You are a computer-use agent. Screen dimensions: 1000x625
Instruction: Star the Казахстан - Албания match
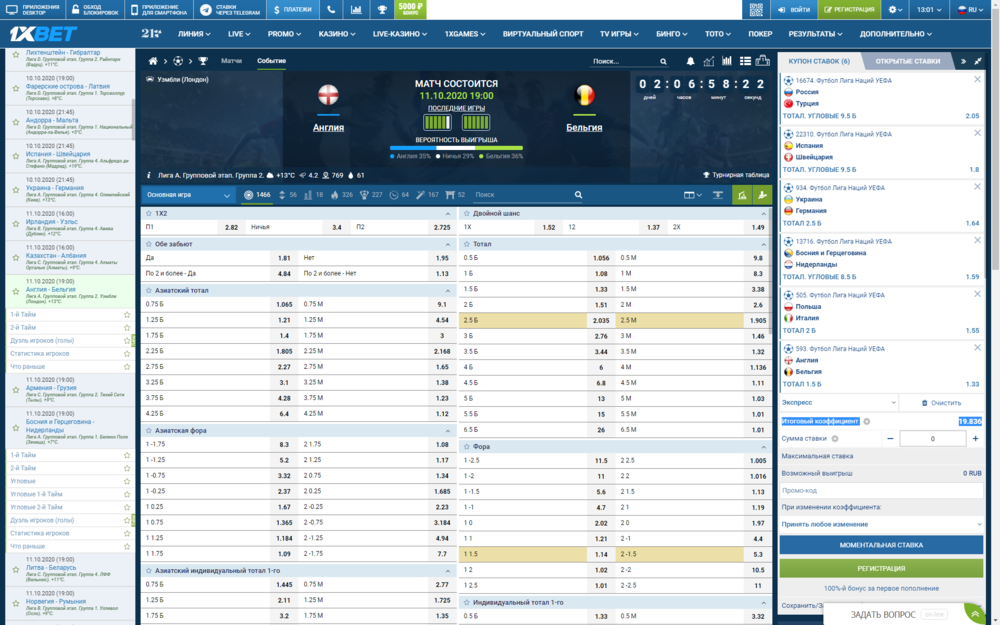(16, 258)
